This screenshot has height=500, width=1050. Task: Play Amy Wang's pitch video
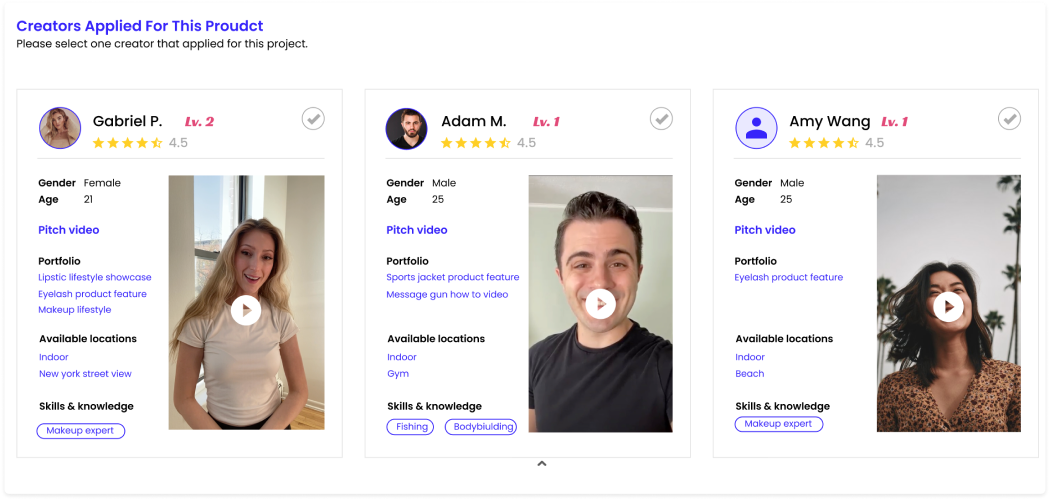948,307
